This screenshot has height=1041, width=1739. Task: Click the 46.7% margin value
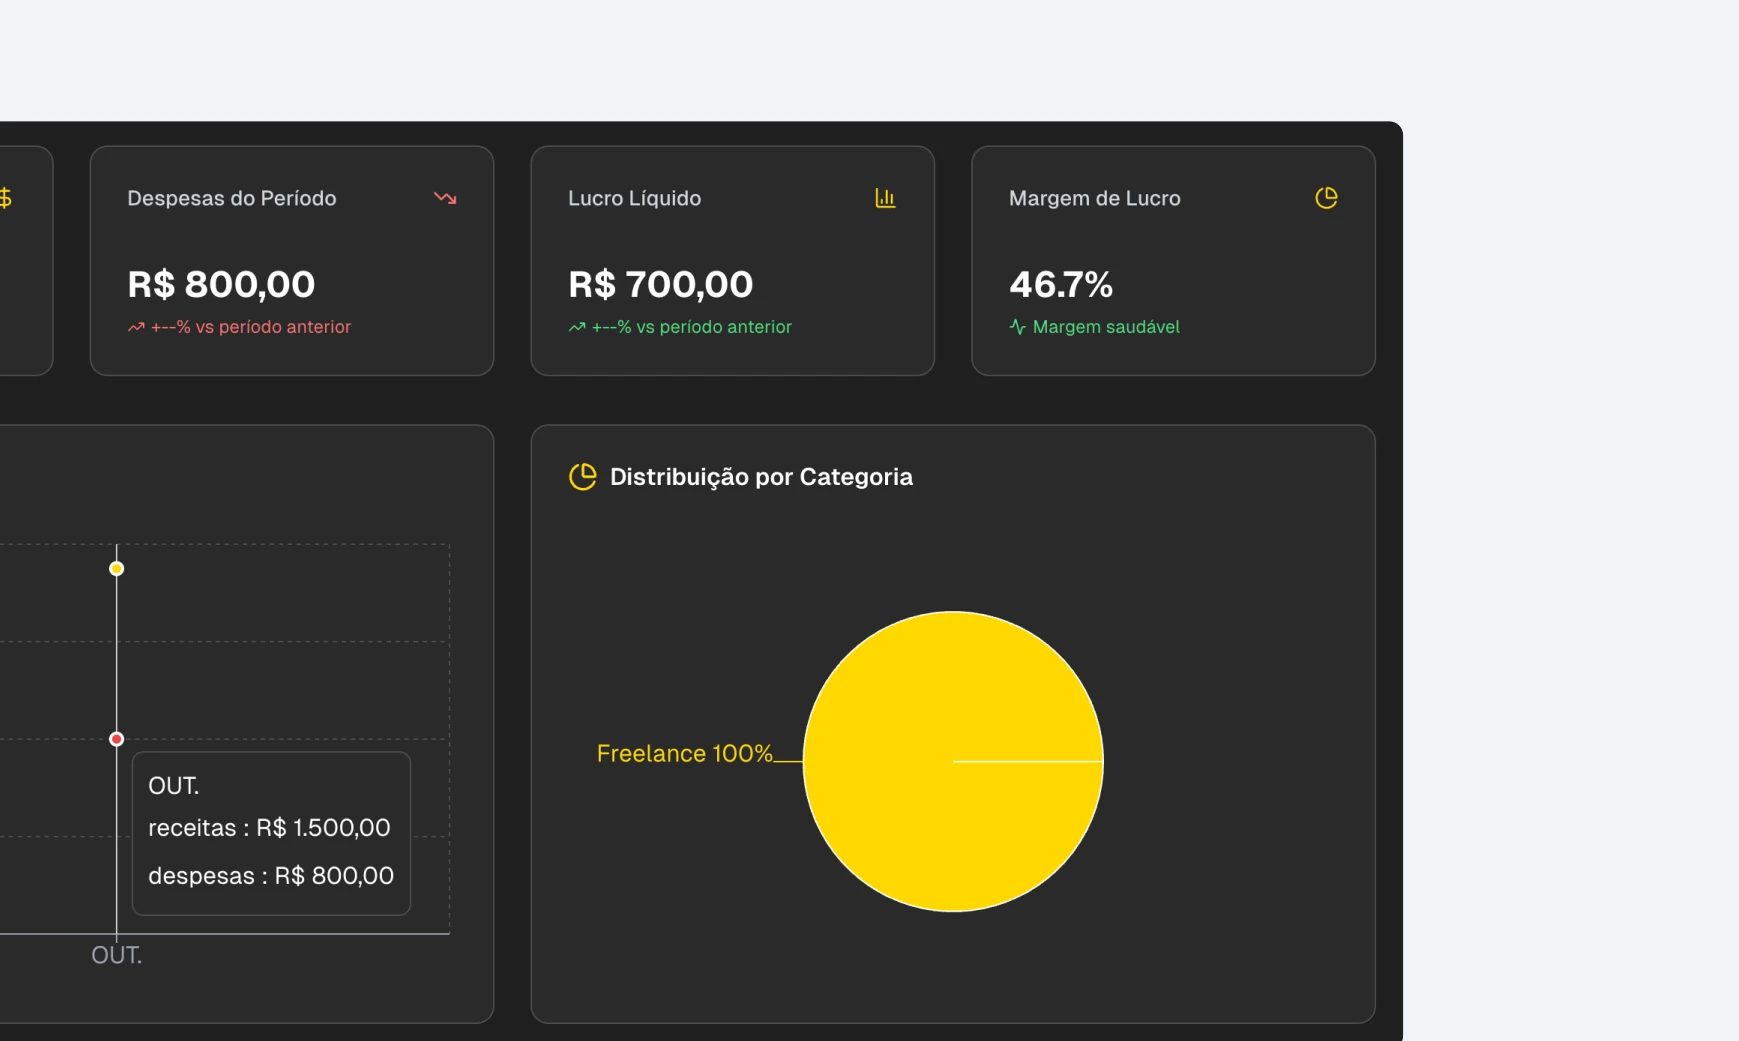(x=1060, y=285)
